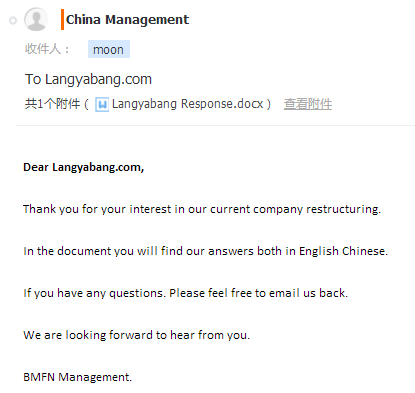Click the orange flag bar before sender name
Viewport: 415px width, 393px height.
pos(62,20)
